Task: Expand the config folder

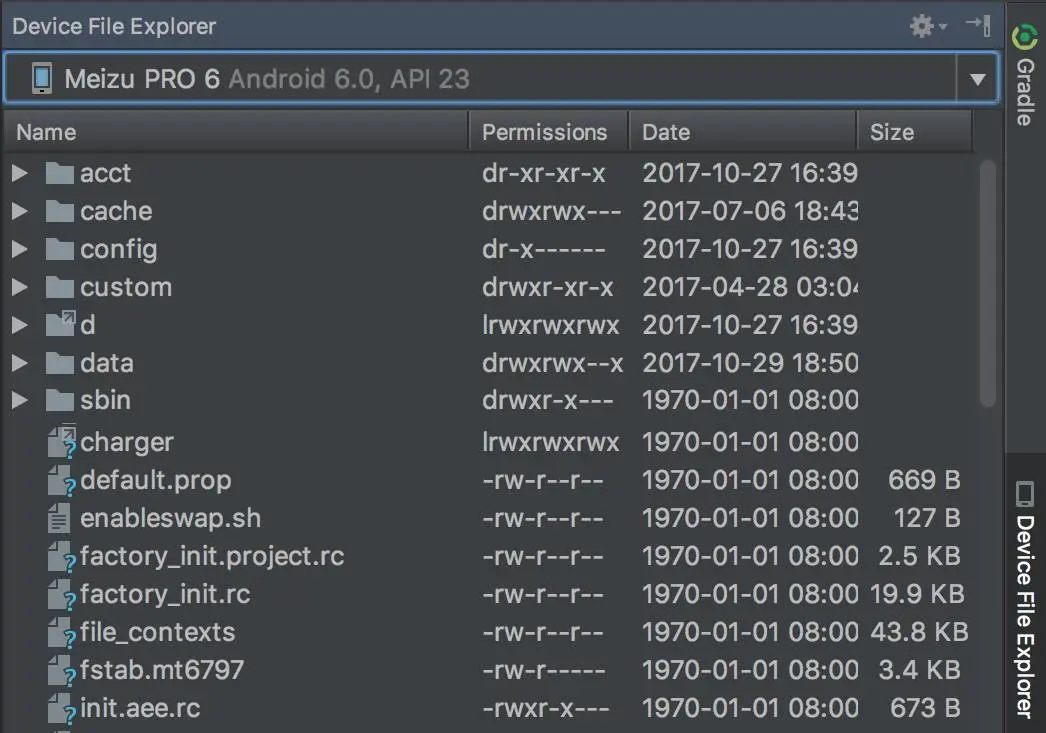Action: [x=19, y=249]
